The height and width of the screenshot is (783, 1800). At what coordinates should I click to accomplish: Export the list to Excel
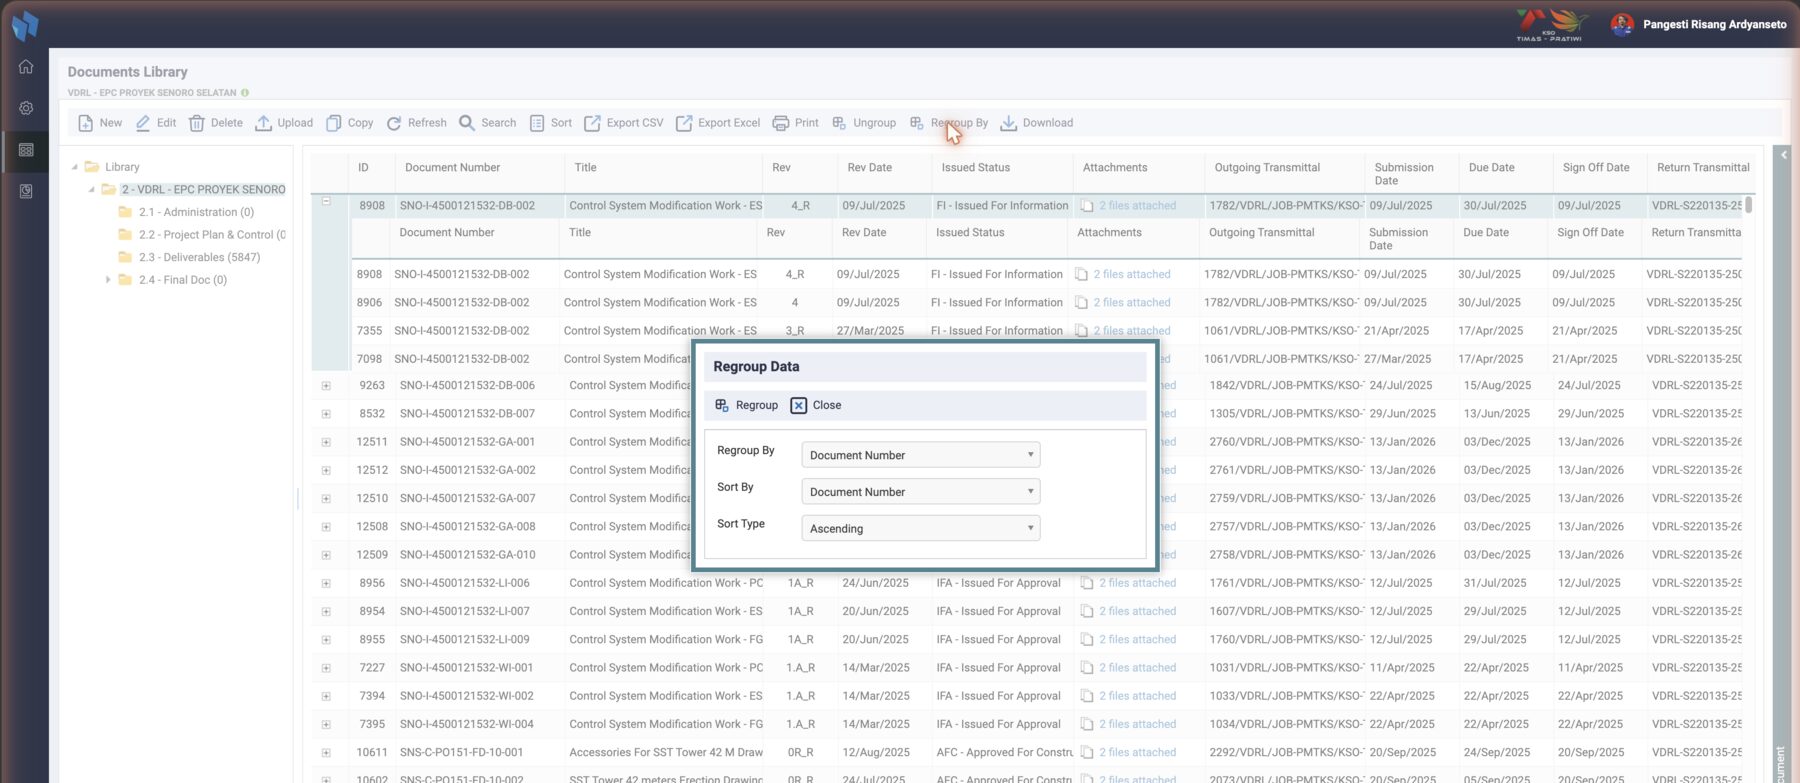coord(718,123)
